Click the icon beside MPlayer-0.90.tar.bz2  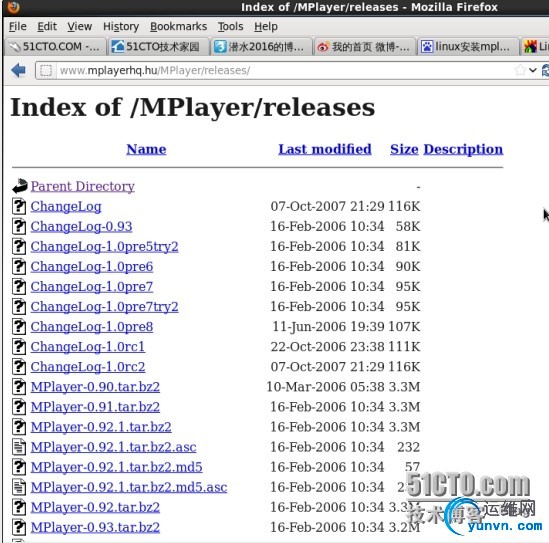coord(19,387)
